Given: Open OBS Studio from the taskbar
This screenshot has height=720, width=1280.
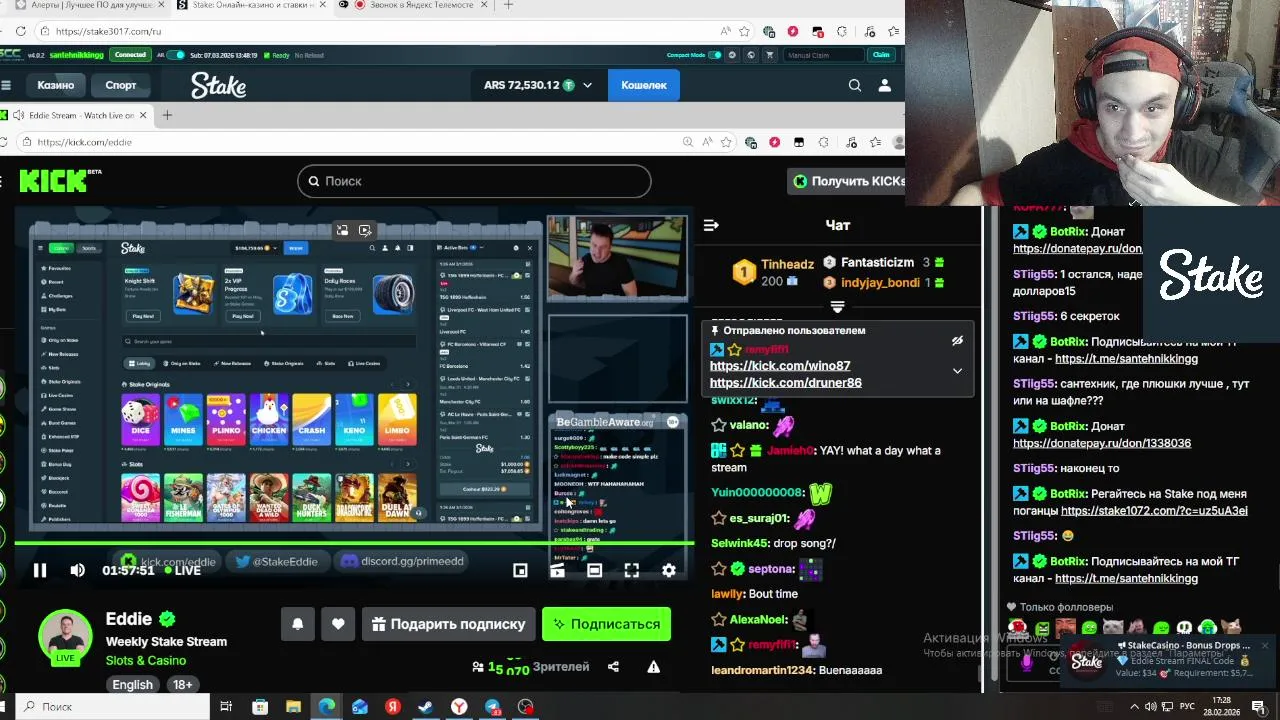Looking at the screenshot, I should click(526, 707).
